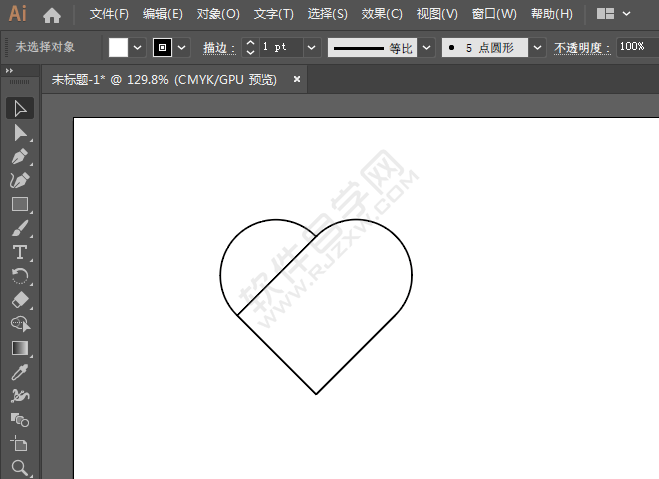Click the 不透明度 opacity link
The image size is (659, 479).
(581, 47)
